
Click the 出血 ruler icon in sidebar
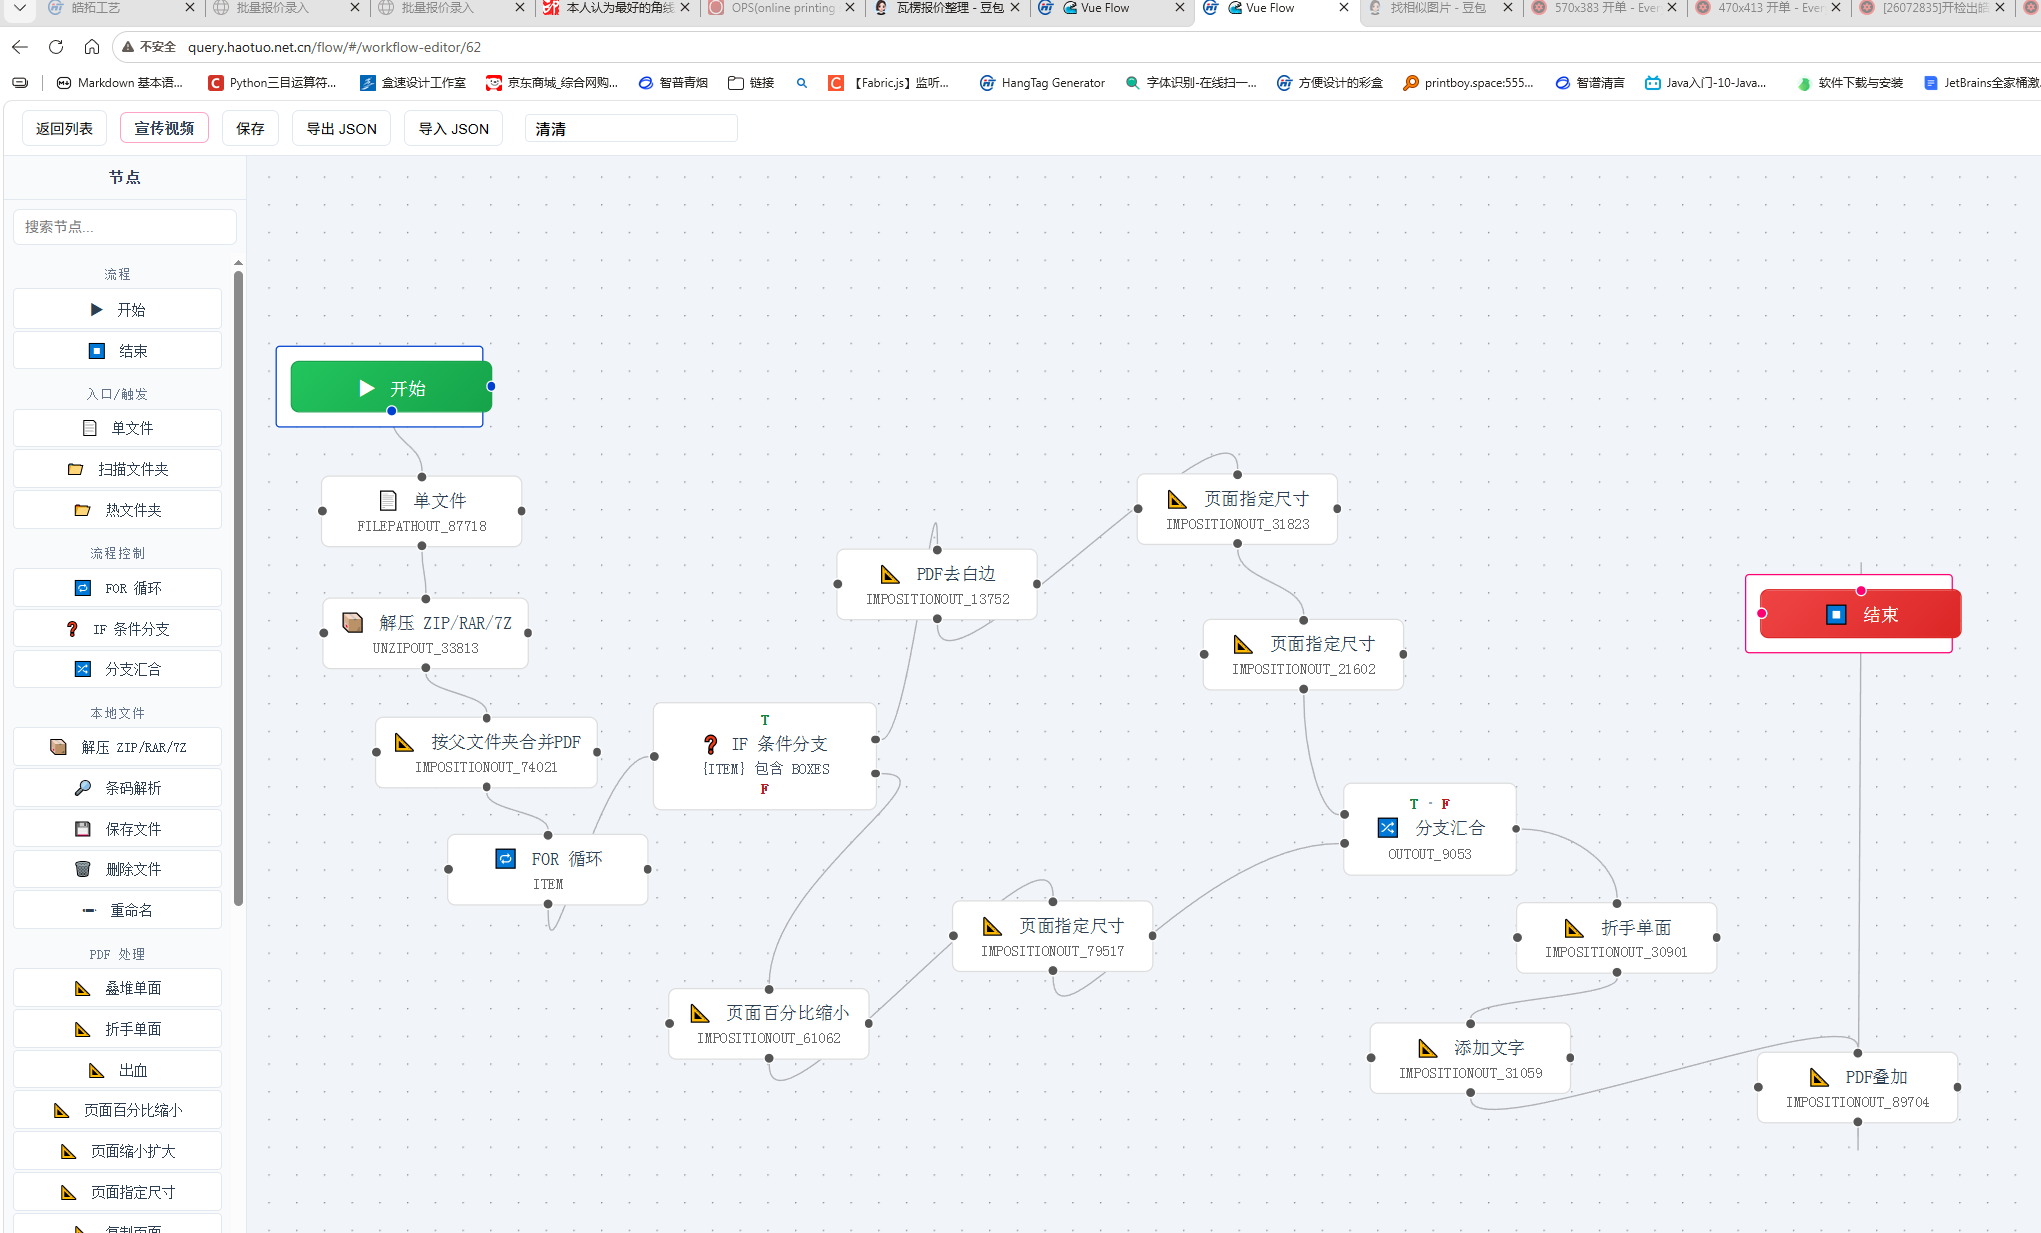coord(97,1070)
